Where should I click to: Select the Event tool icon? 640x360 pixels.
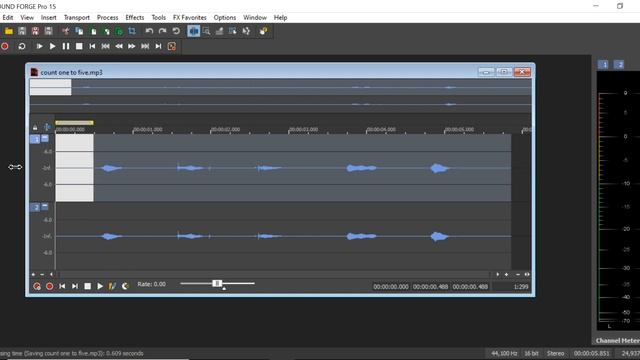233,31
